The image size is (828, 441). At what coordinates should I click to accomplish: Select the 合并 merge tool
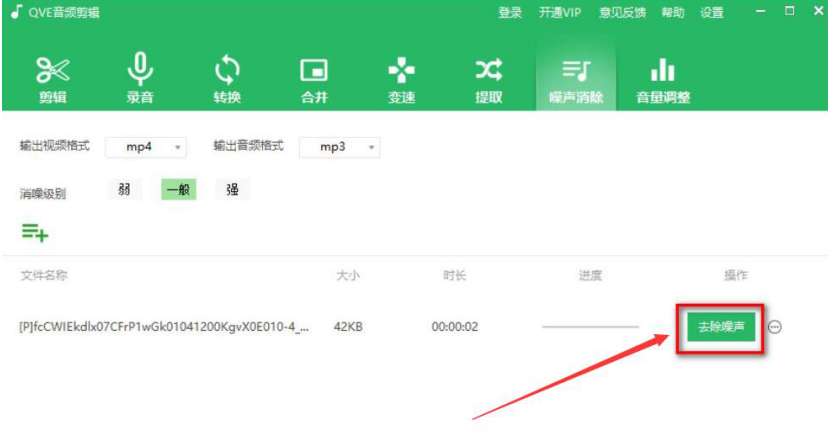pos(314,80)
